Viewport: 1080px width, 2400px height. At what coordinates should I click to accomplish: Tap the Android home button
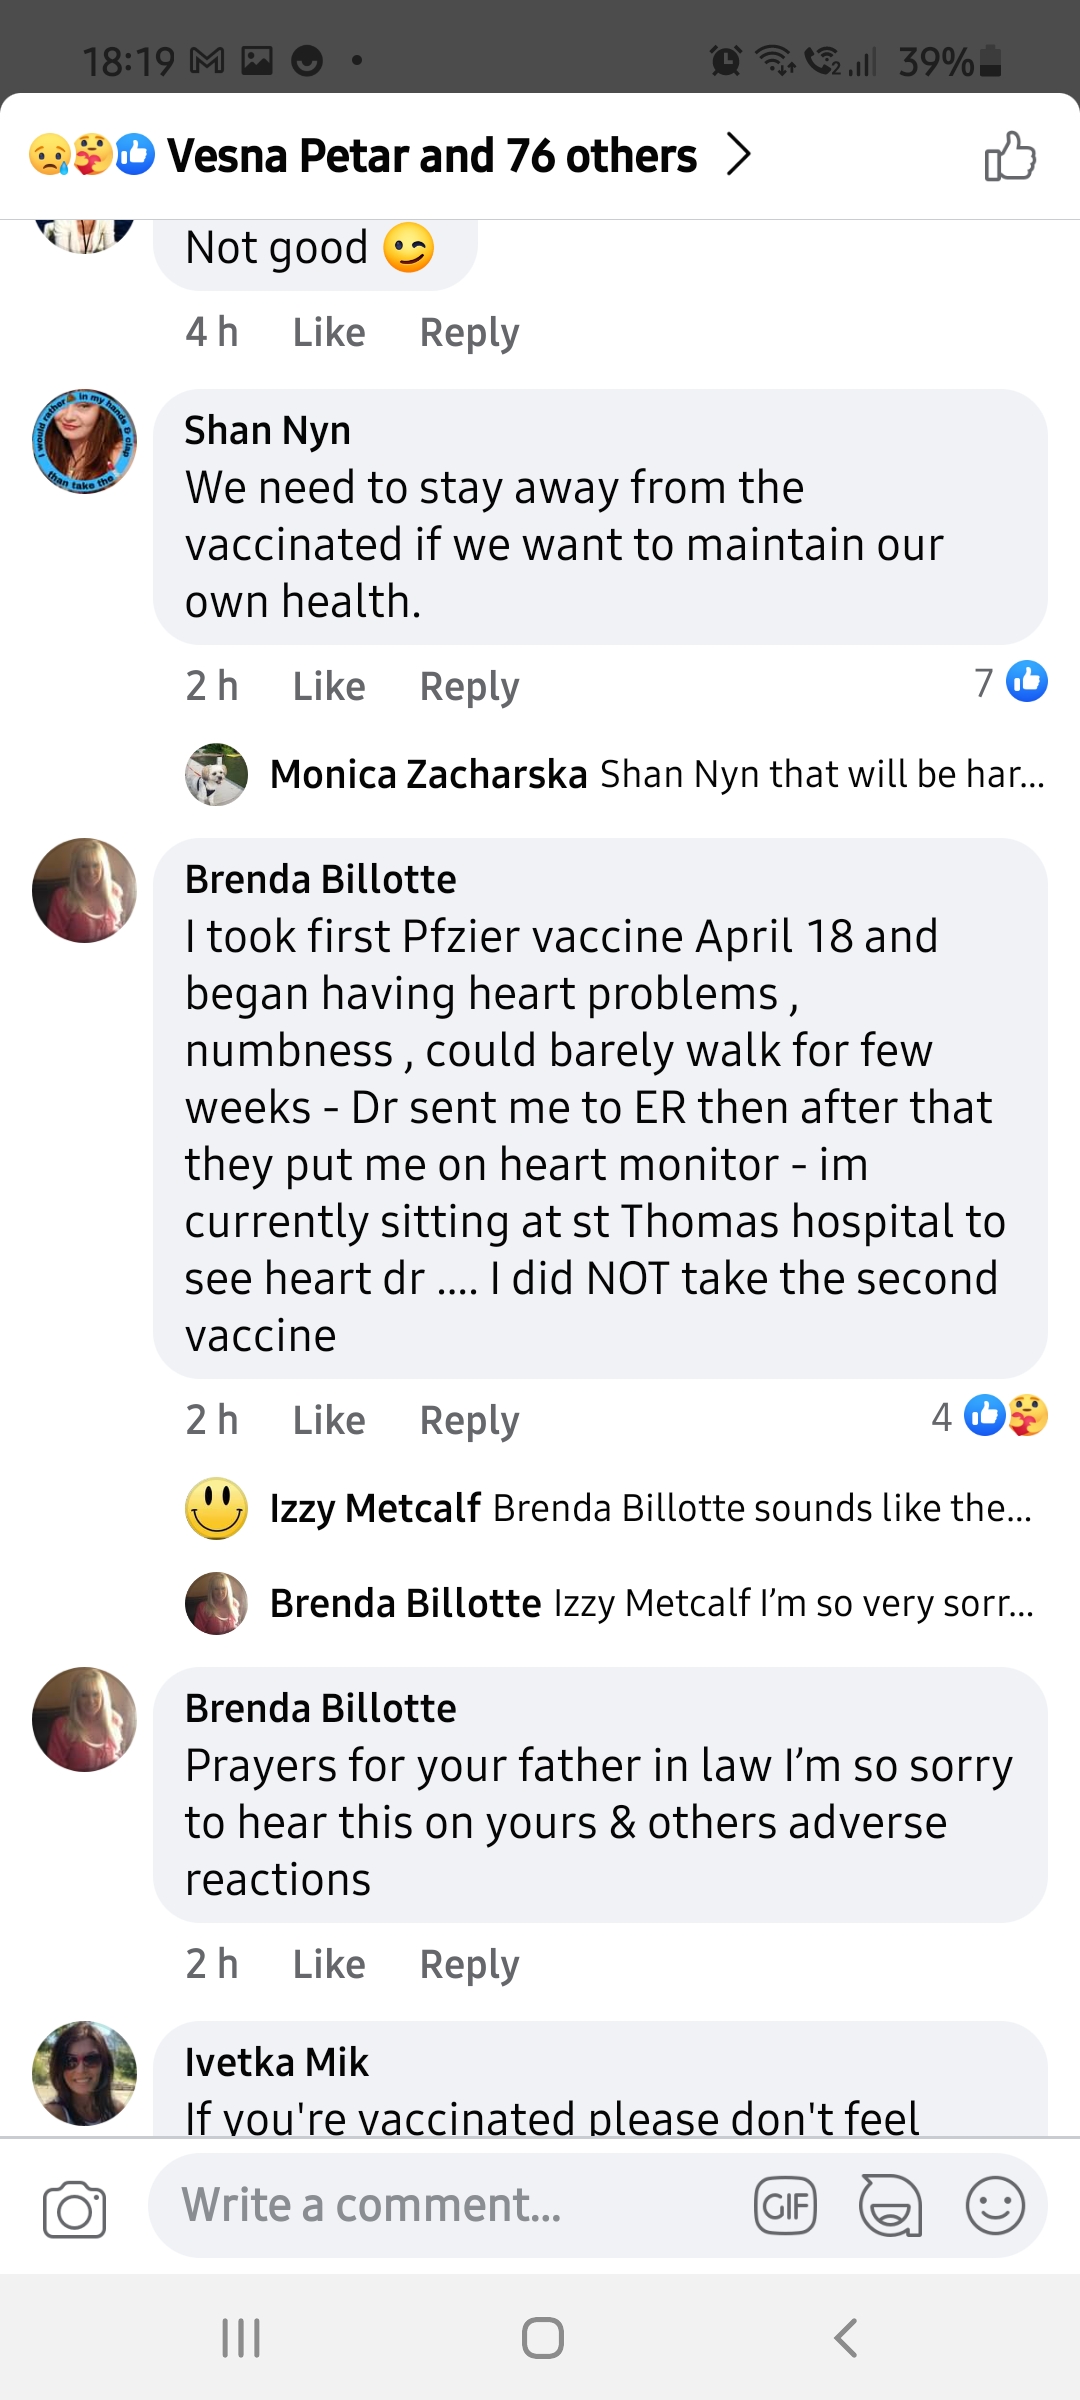(x=542, y=2338)
